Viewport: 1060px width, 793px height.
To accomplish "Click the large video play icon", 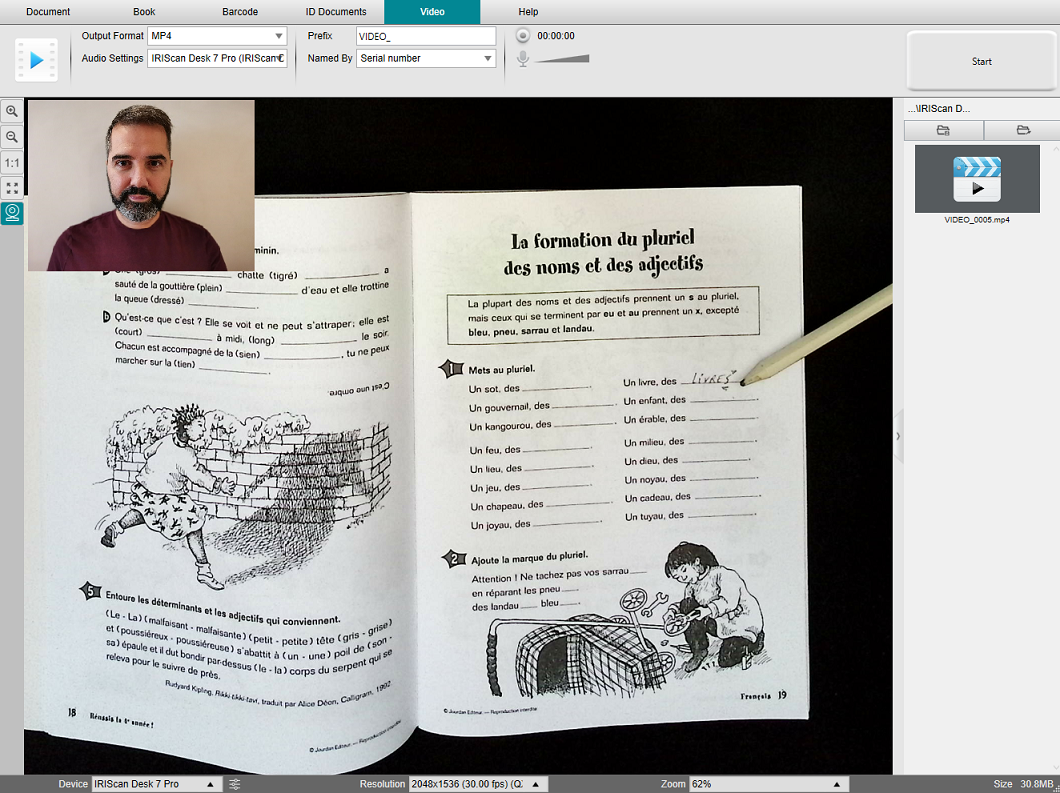I will click(37, 60).
